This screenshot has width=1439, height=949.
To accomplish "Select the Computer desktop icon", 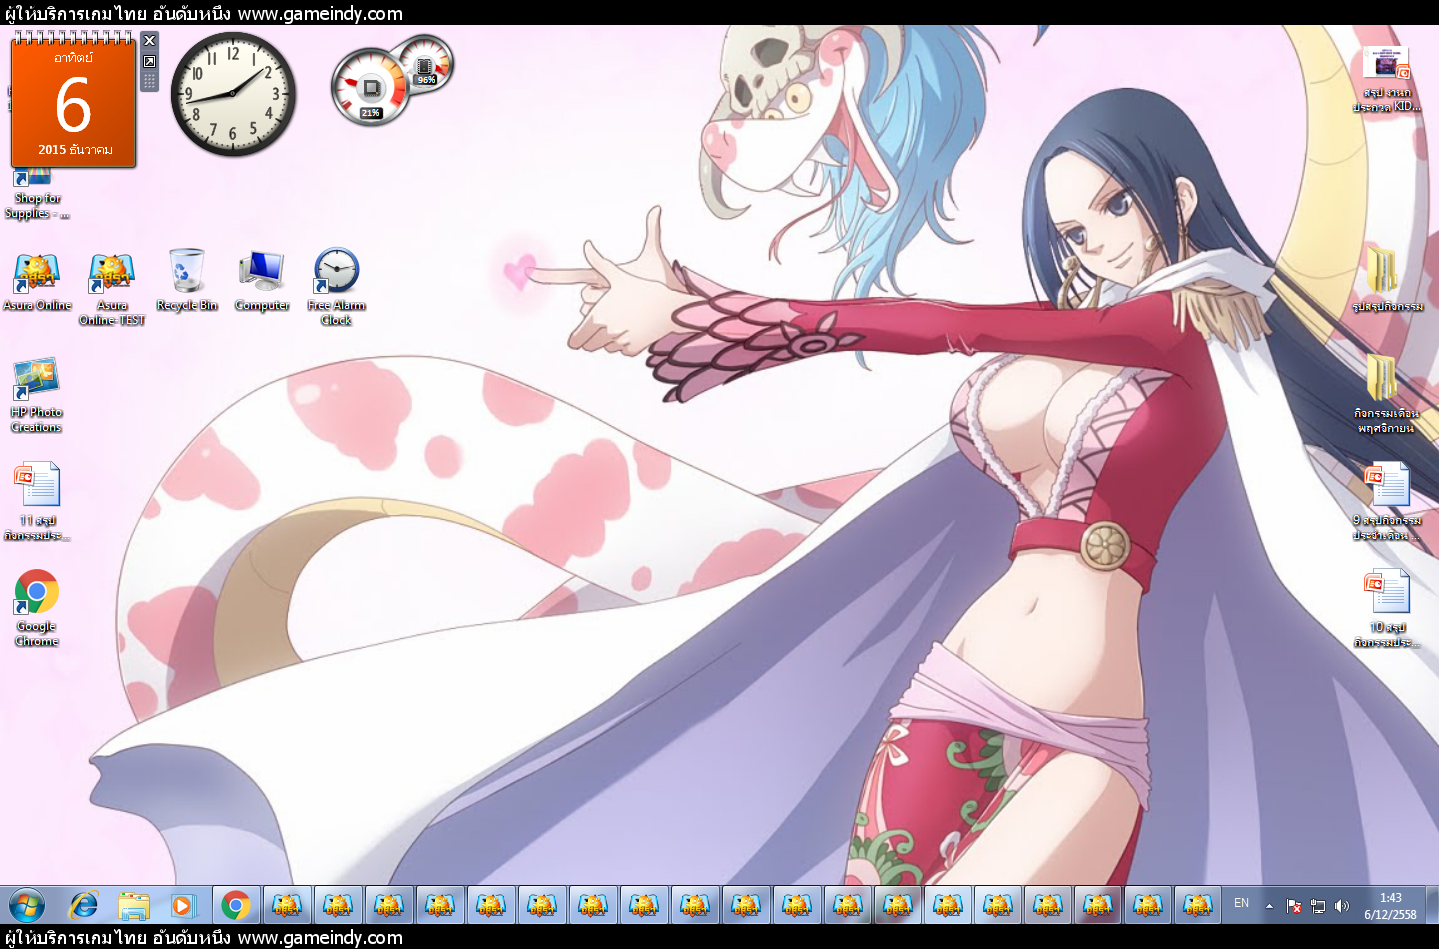I will 262,281.
